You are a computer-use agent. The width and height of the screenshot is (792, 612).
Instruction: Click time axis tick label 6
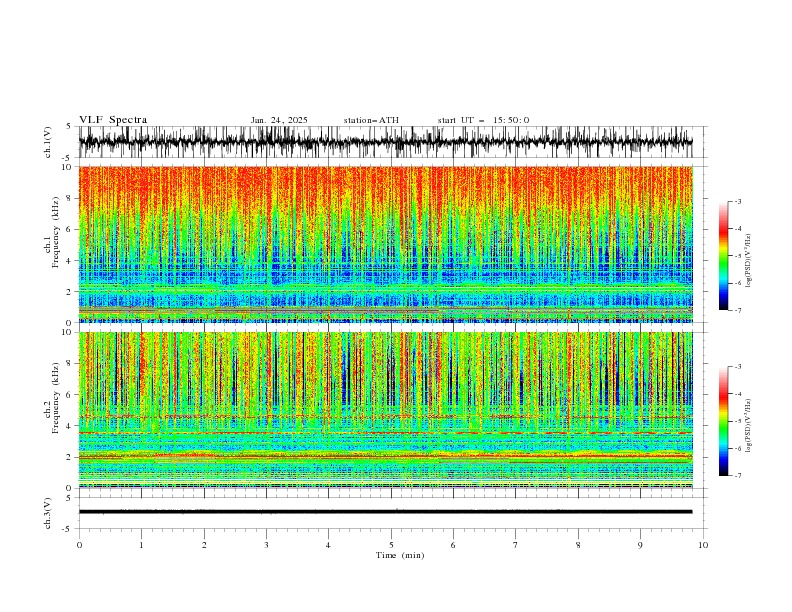click(453, 545)
